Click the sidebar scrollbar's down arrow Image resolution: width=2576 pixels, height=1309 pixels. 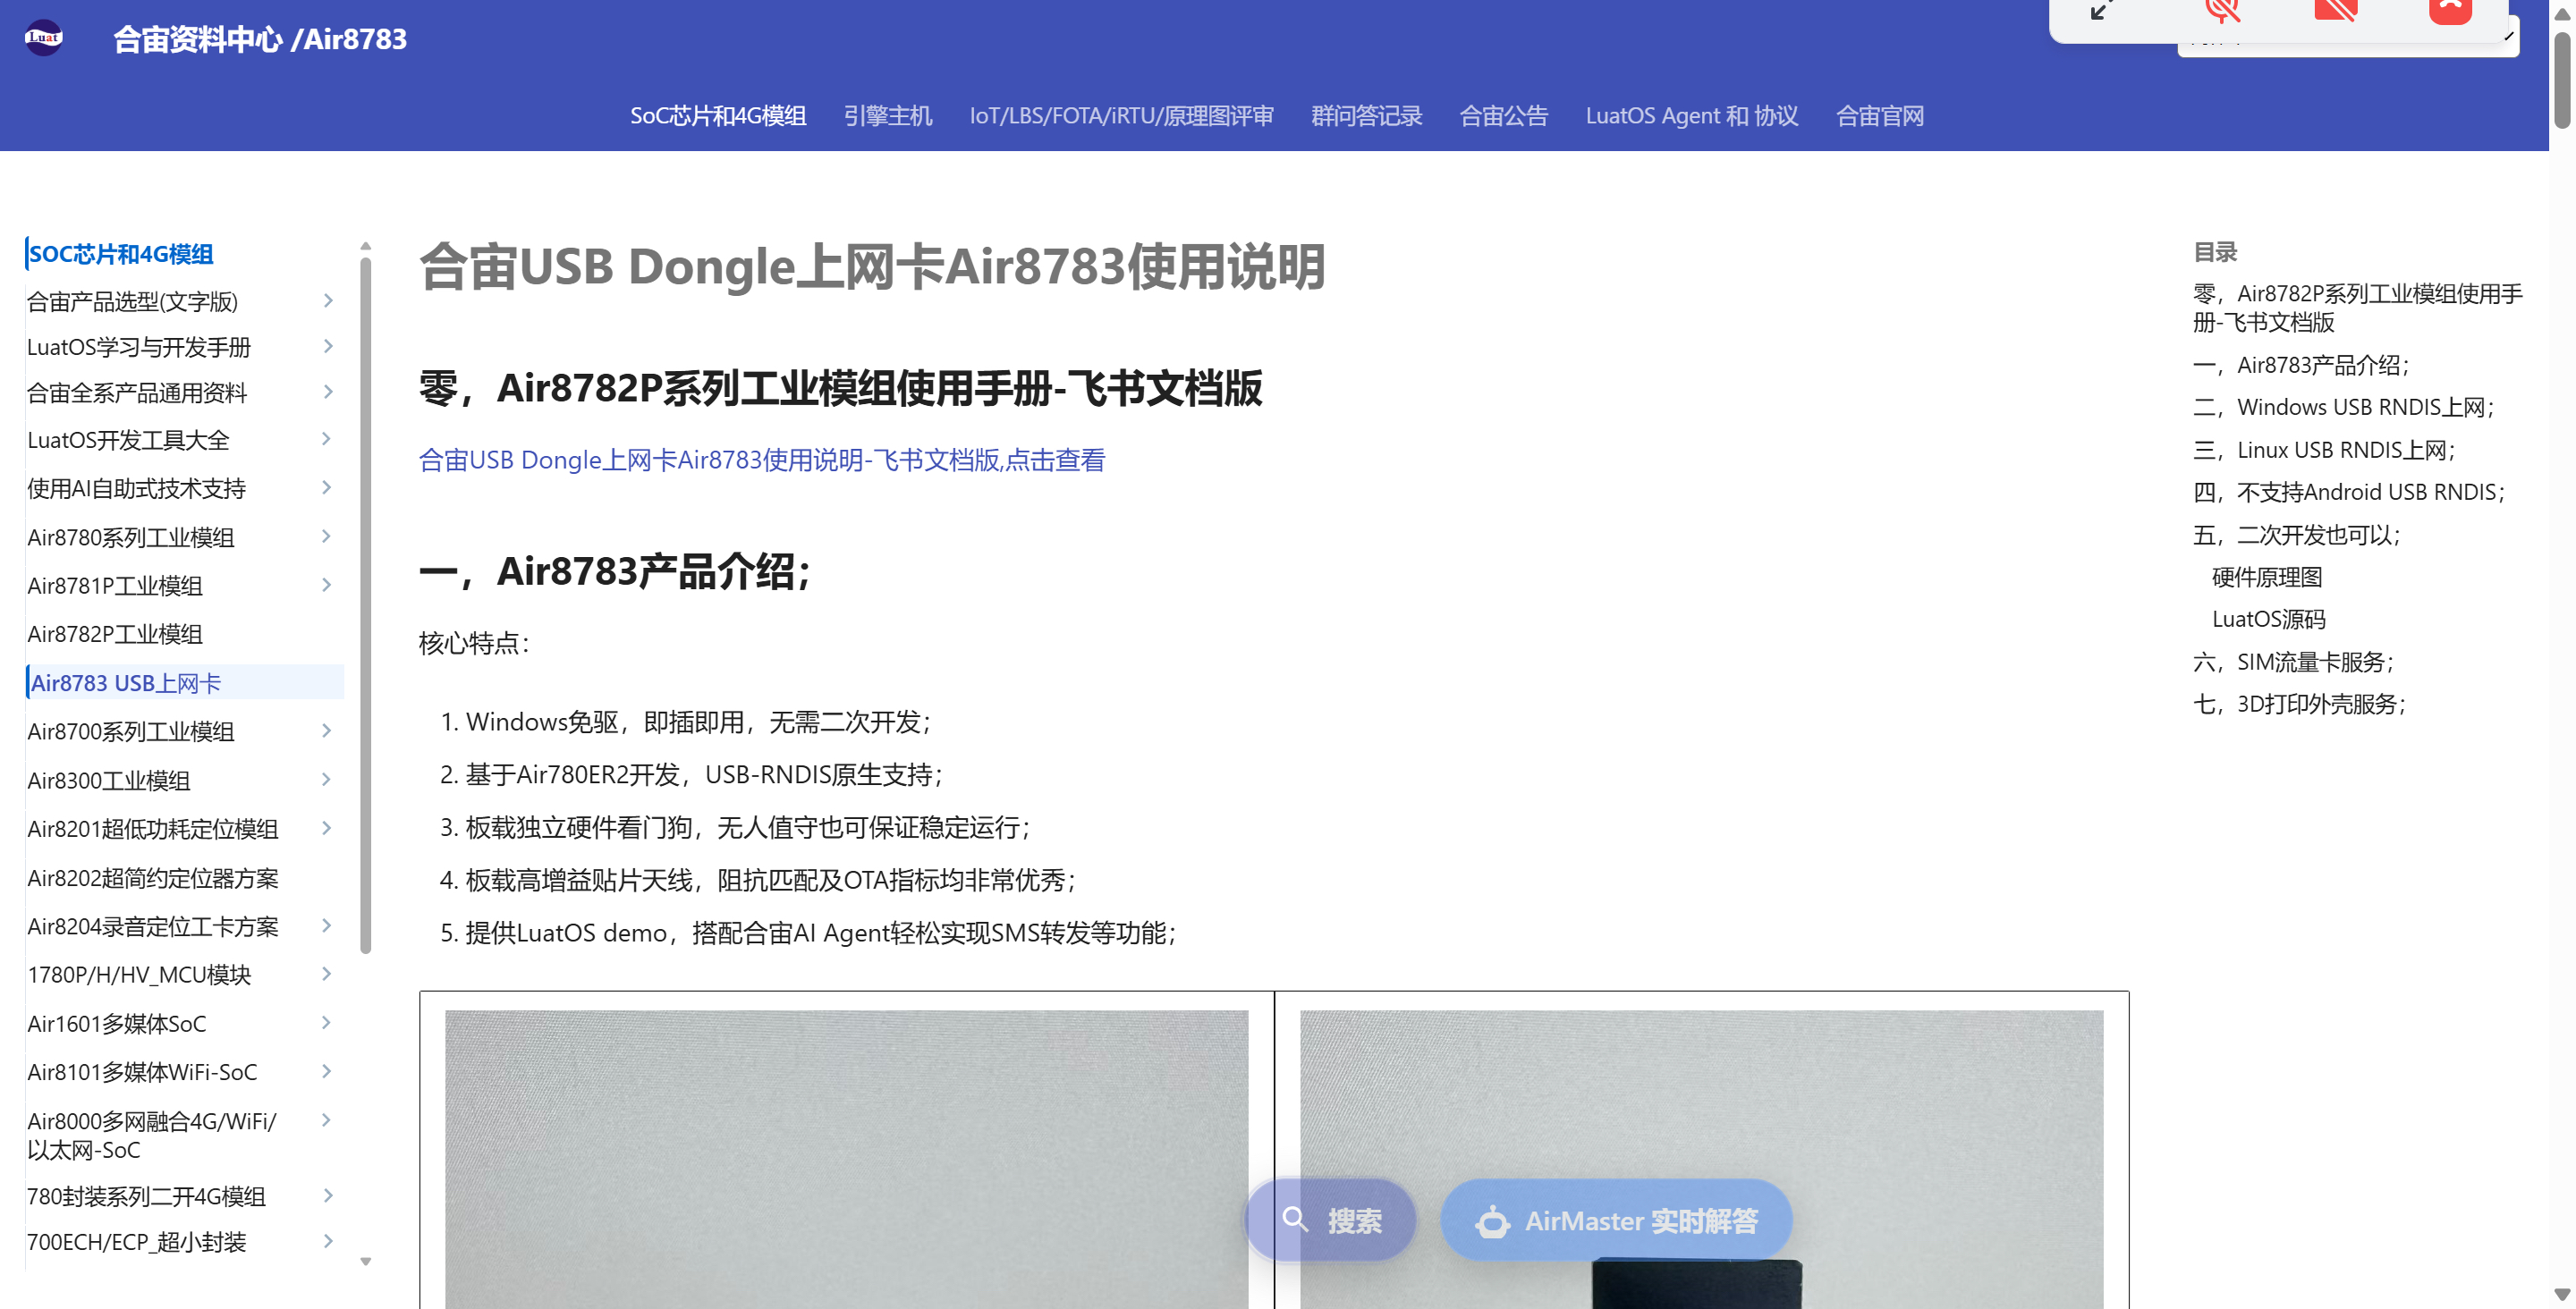coord(366,1262)
